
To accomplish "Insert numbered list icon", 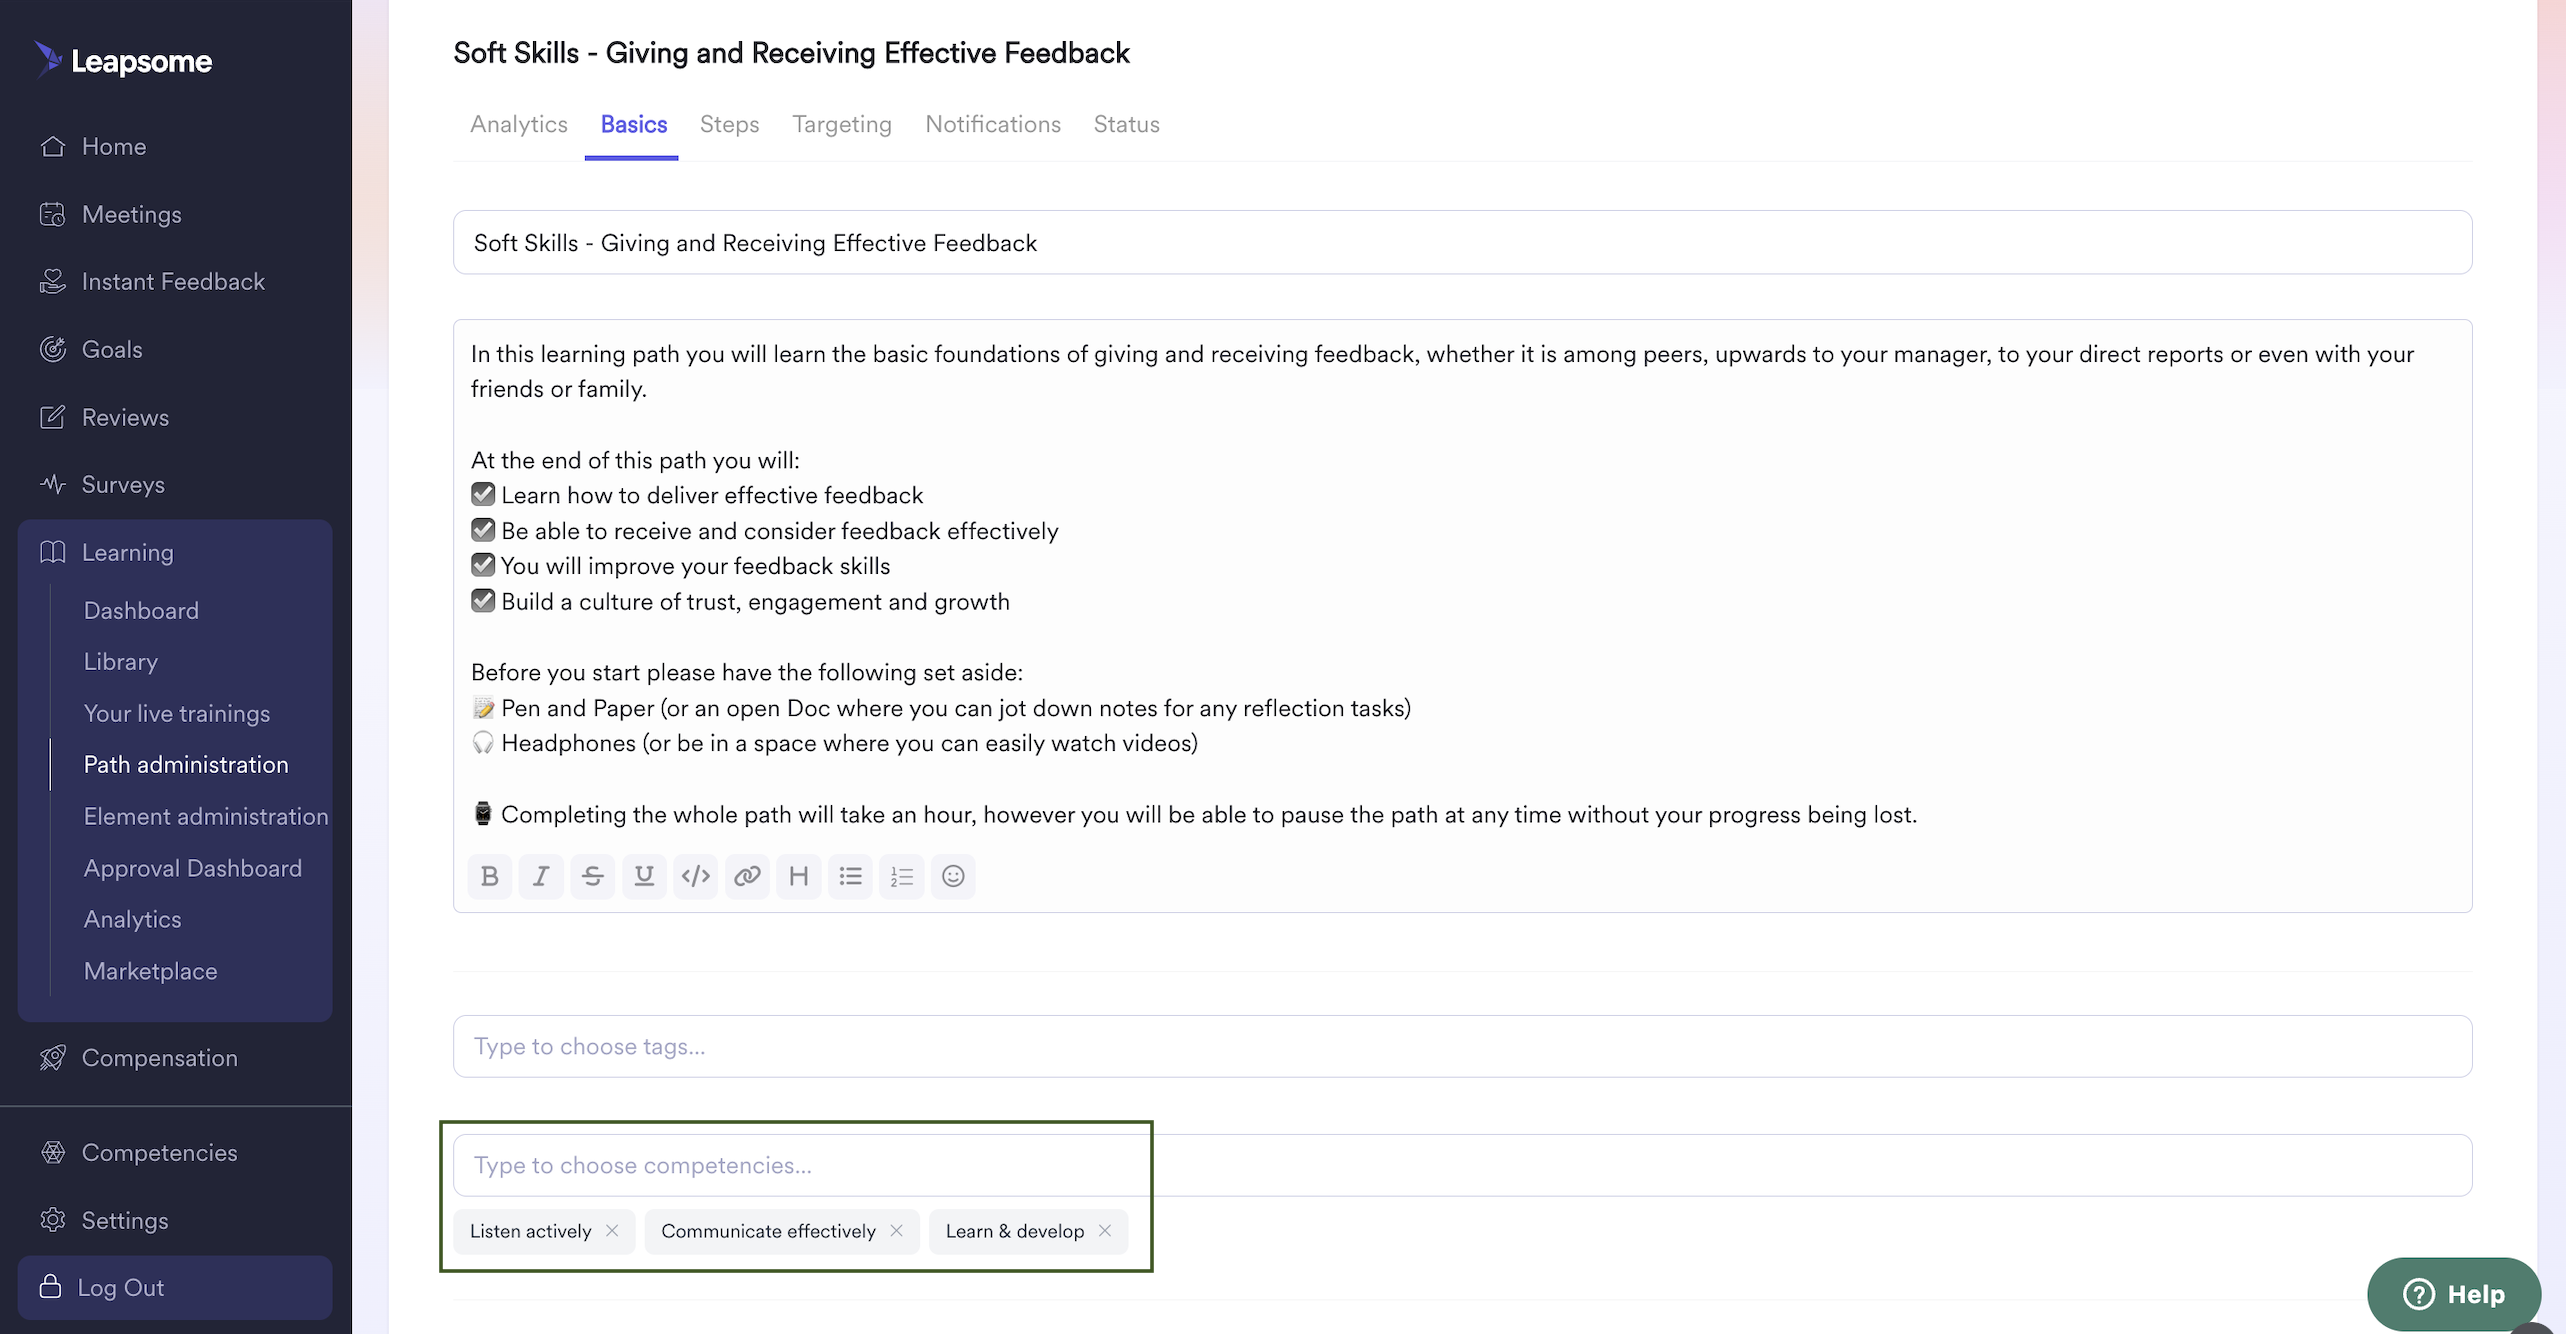I will click(x=901, y=876).
